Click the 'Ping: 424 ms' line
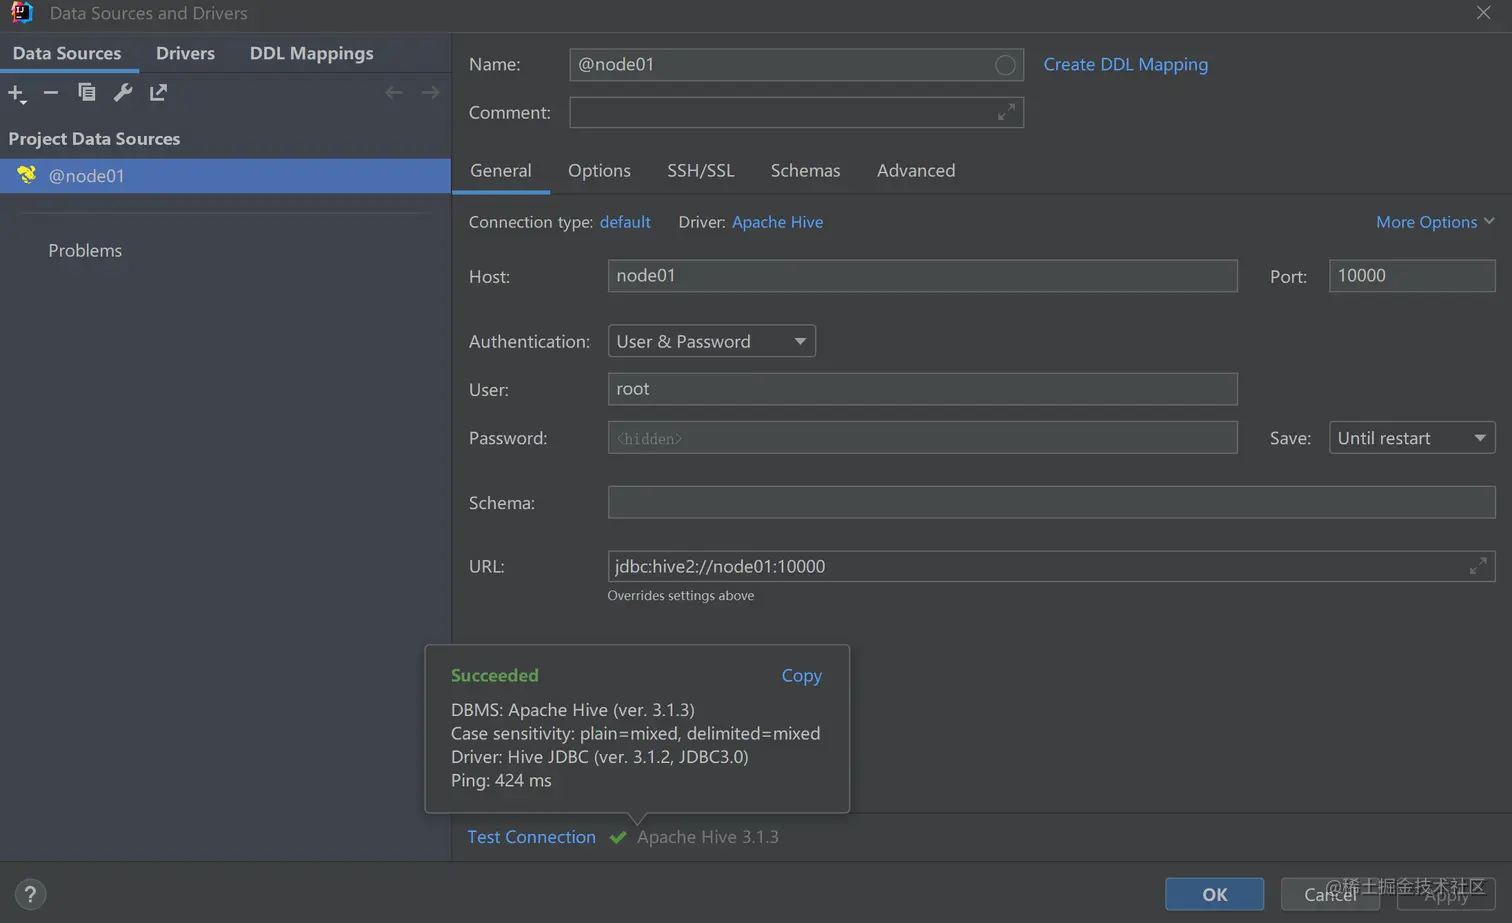The height and width of the screenshot is (923, 1512). tap(501, 780)
